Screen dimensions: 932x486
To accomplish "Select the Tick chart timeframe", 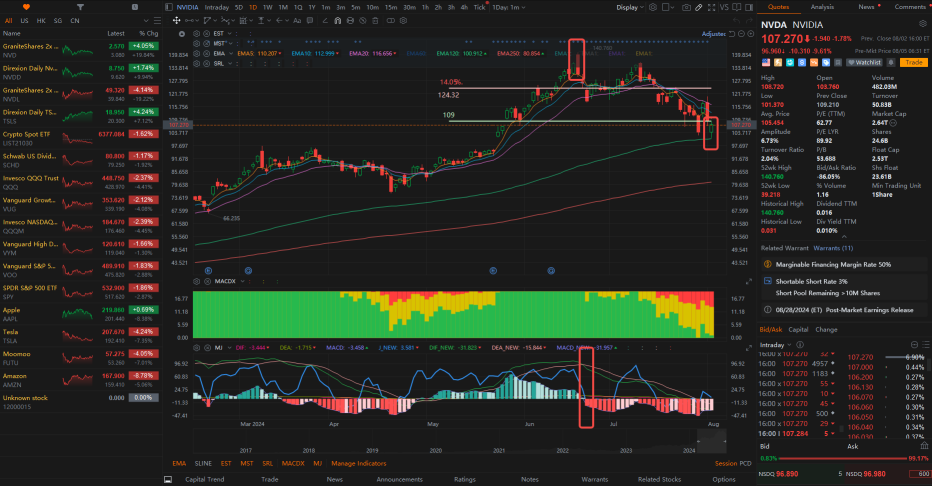I will point(479,7).
